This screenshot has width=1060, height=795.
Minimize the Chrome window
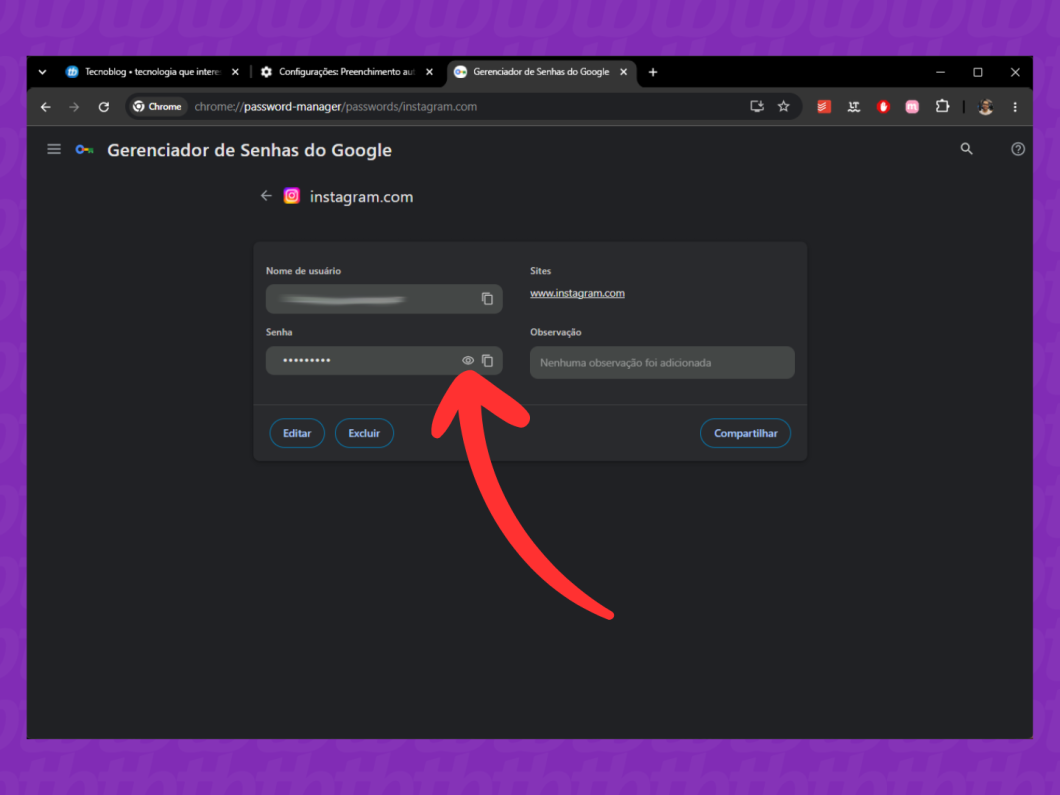click(940, 72)
